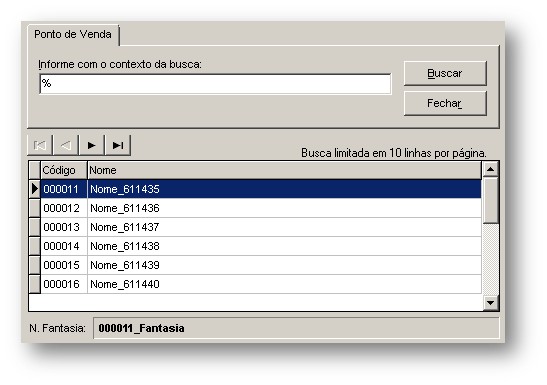Select the row Nome_611436
This screenshot has height=385, width=547.
[261, 208]
